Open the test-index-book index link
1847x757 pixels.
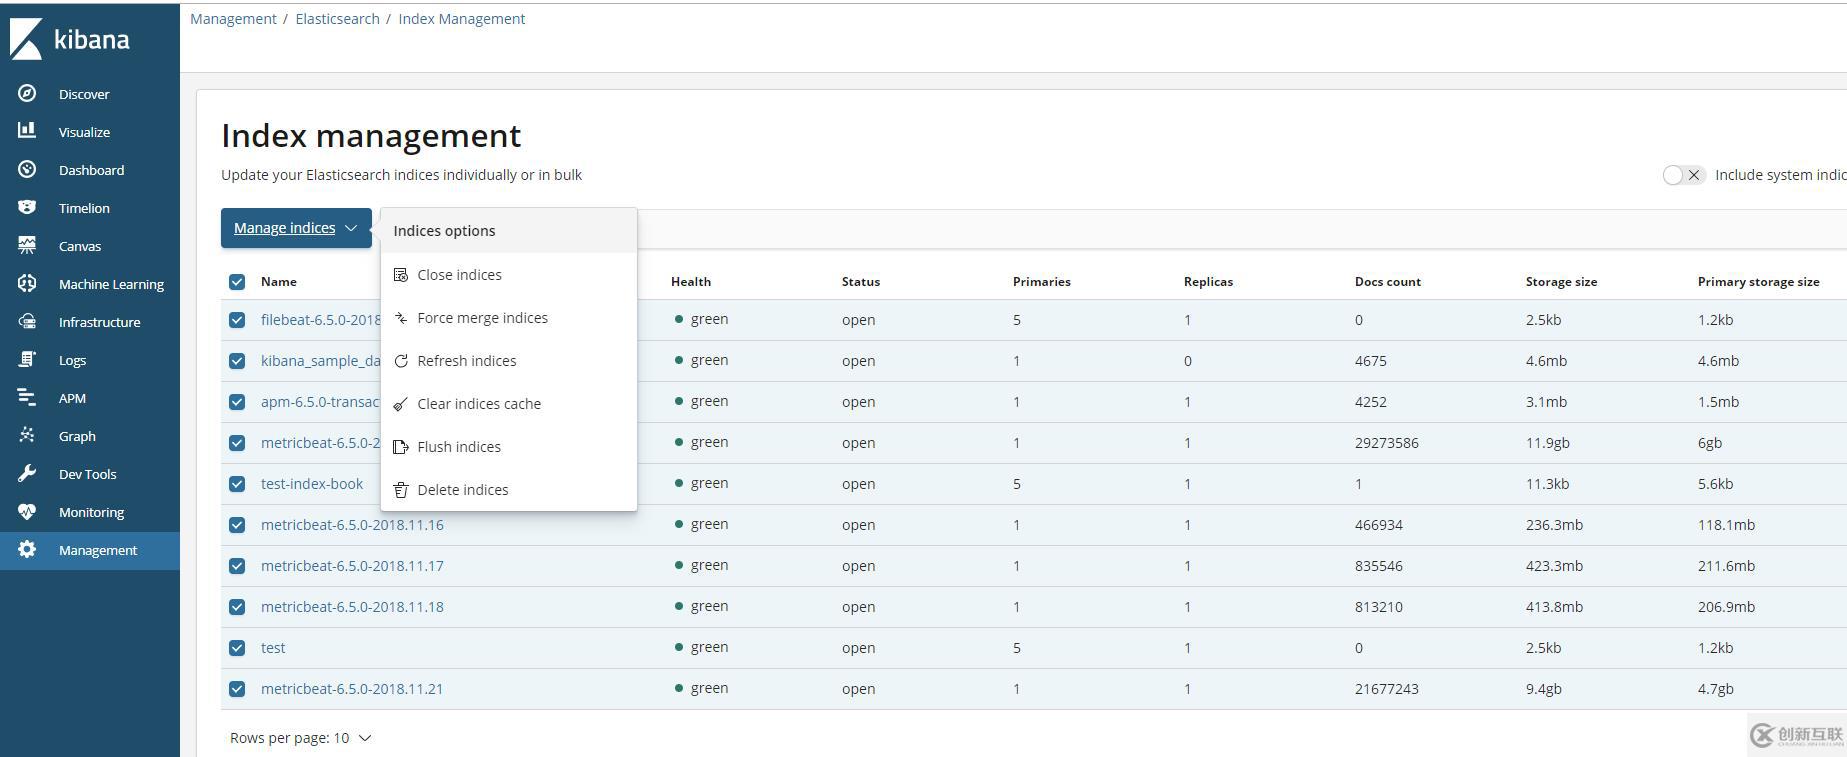coord(312,484)
